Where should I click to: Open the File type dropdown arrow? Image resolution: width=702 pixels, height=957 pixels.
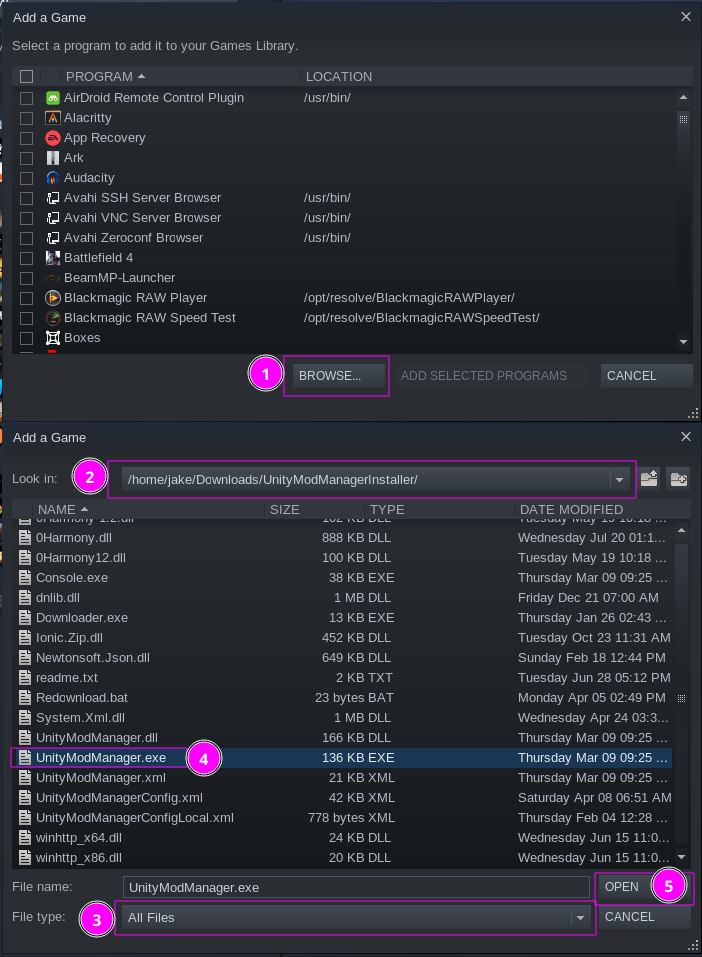580,917
